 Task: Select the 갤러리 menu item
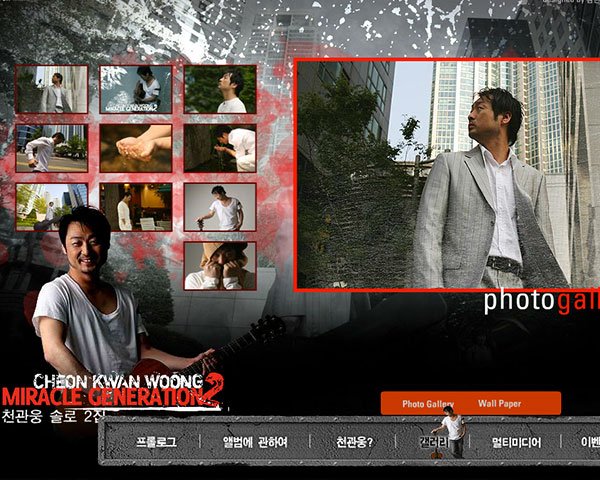pyautogui.click(x=434, y=441)
